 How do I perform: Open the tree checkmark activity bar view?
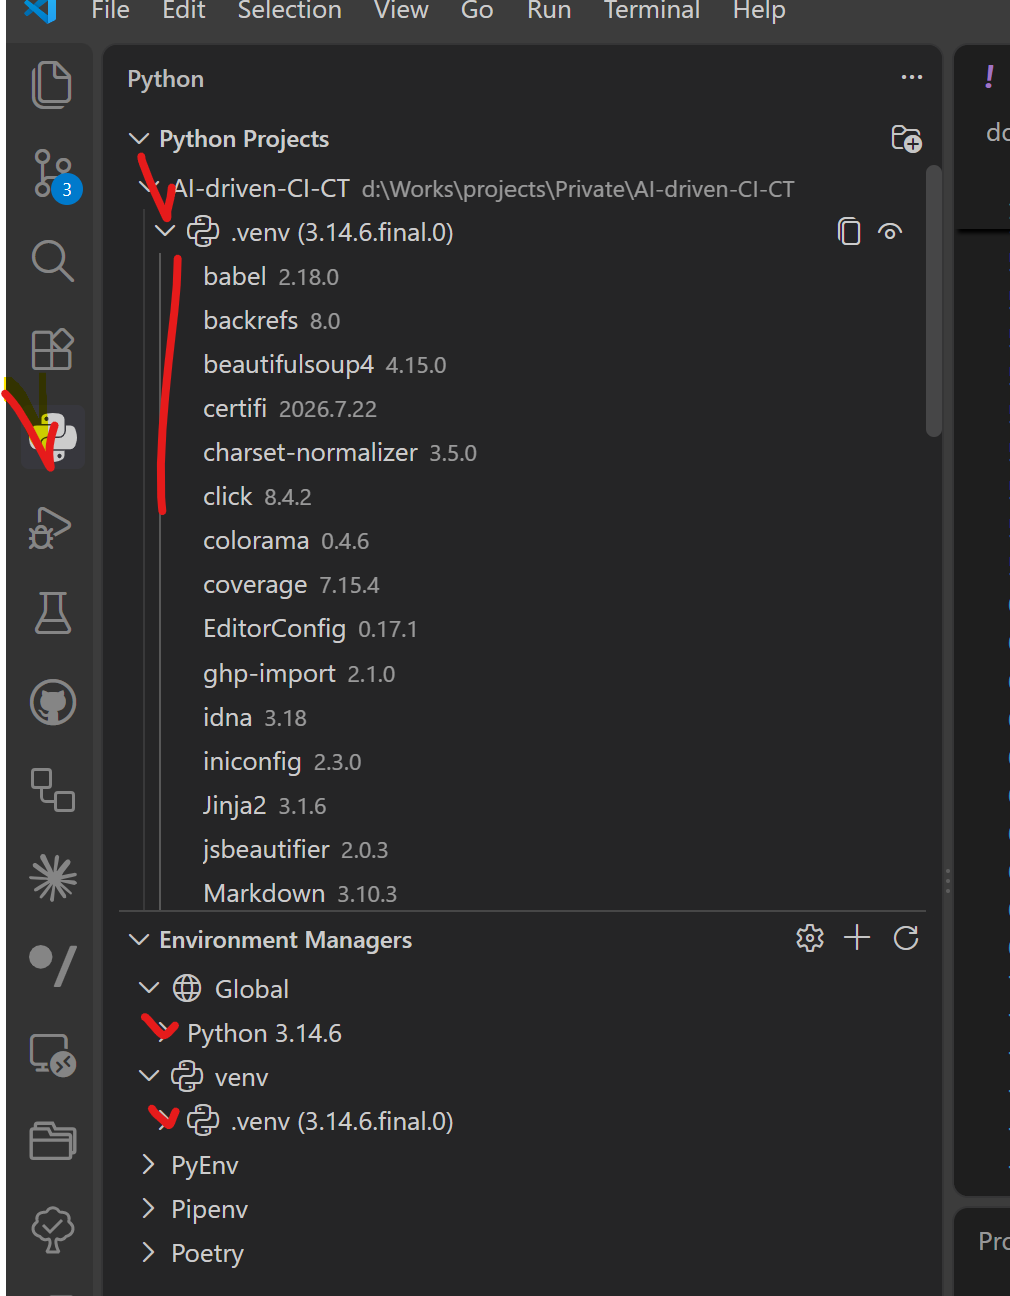53,1229
